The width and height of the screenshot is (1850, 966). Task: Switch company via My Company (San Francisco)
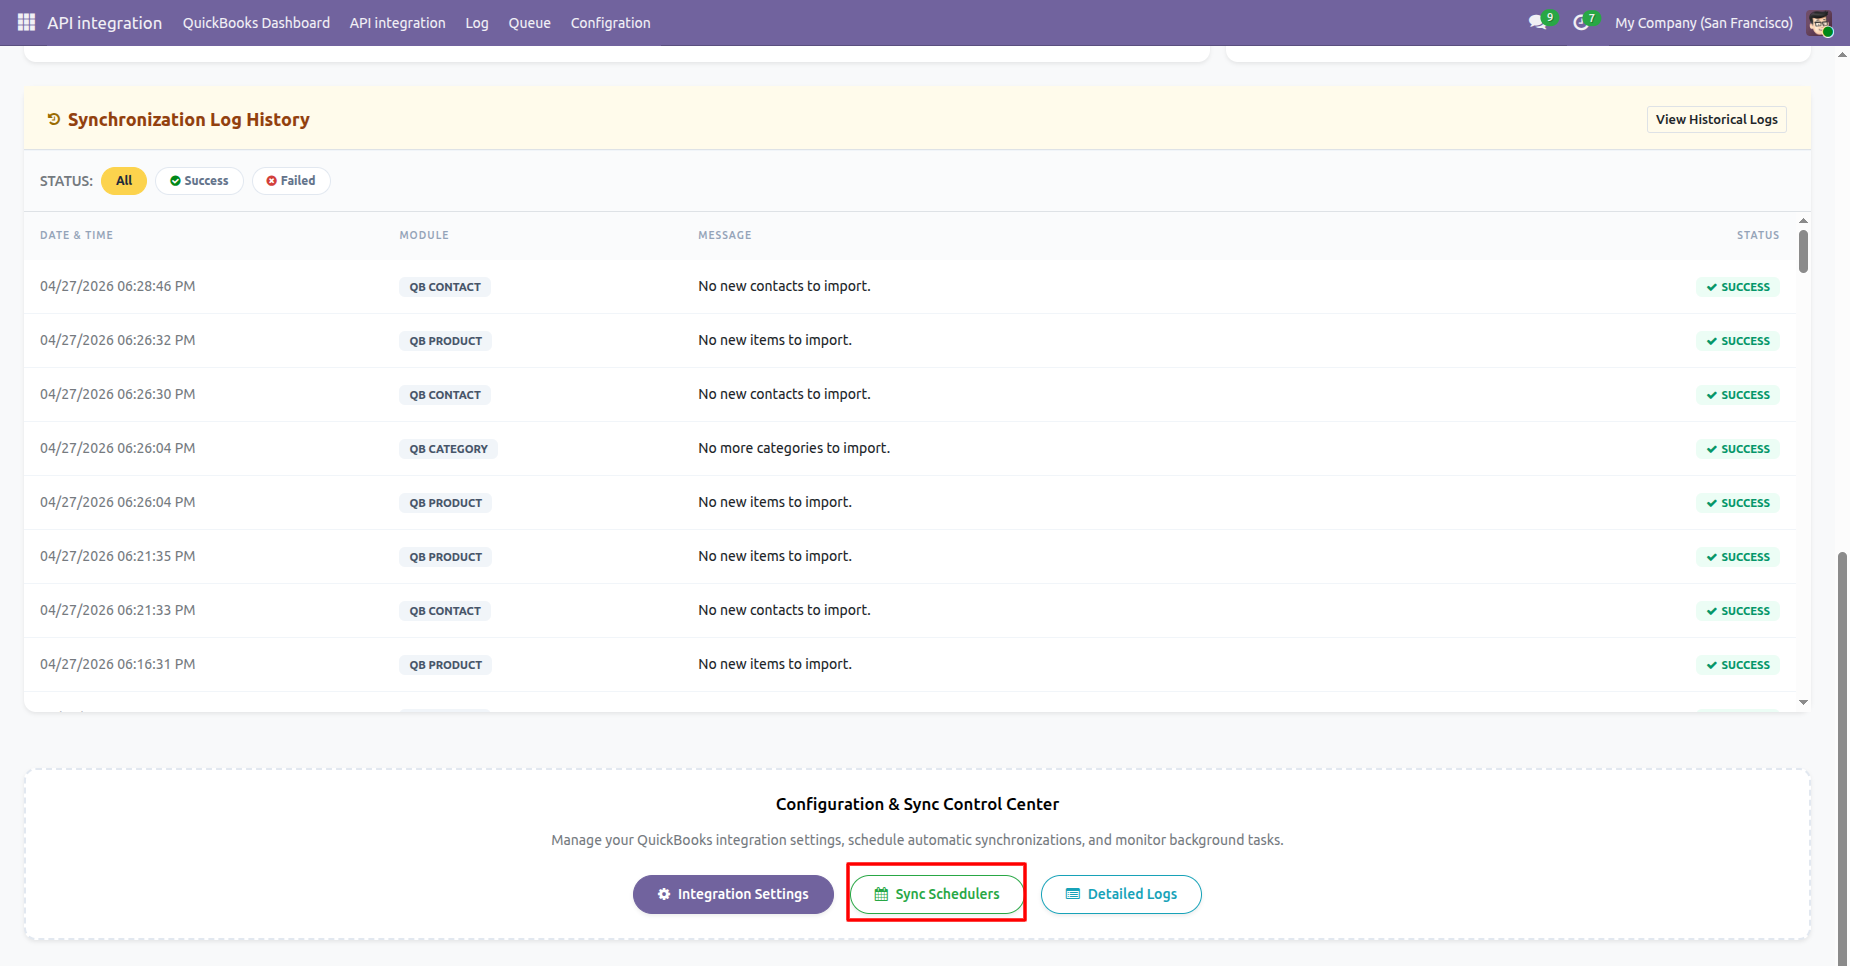[1703, 23]
